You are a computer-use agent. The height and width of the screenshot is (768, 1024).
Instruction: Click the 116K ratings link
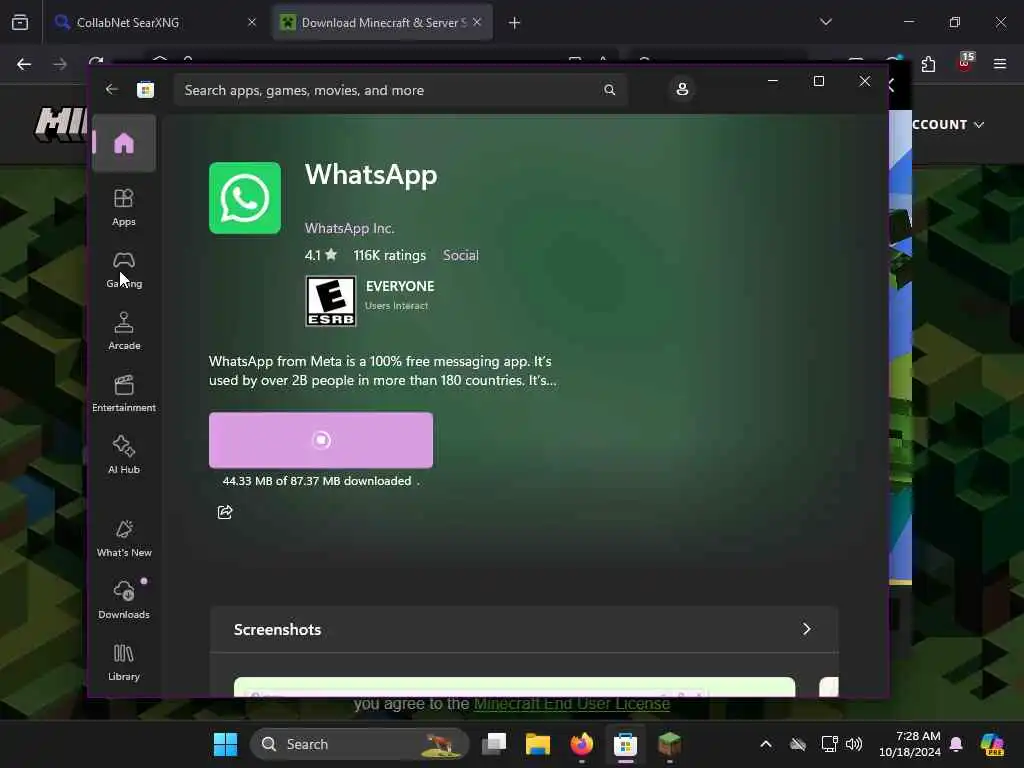[x=389, y=255]
